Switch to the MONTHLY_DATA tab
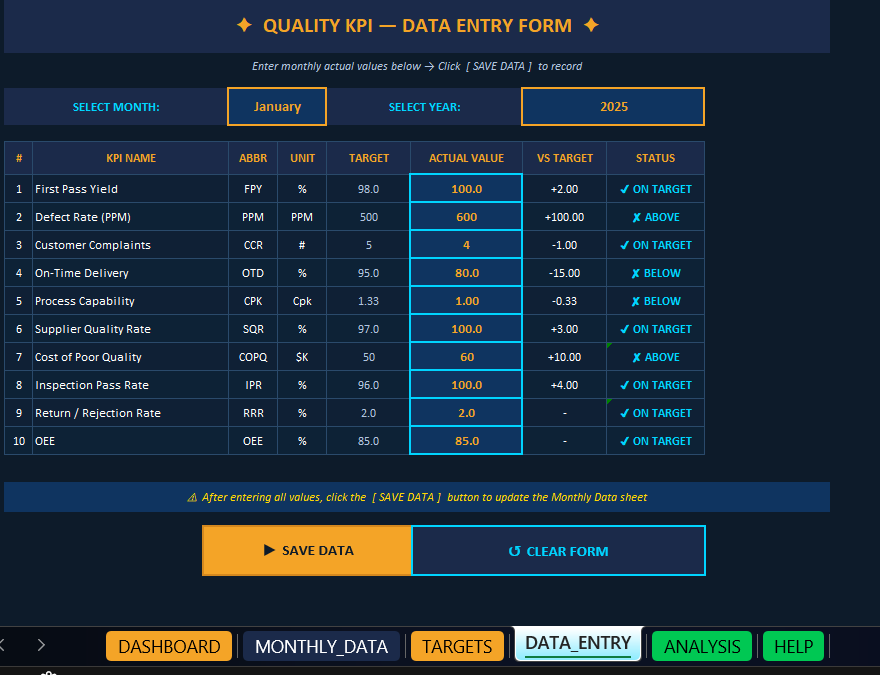This screenshot has width=880, height=675. coord(321,646)
